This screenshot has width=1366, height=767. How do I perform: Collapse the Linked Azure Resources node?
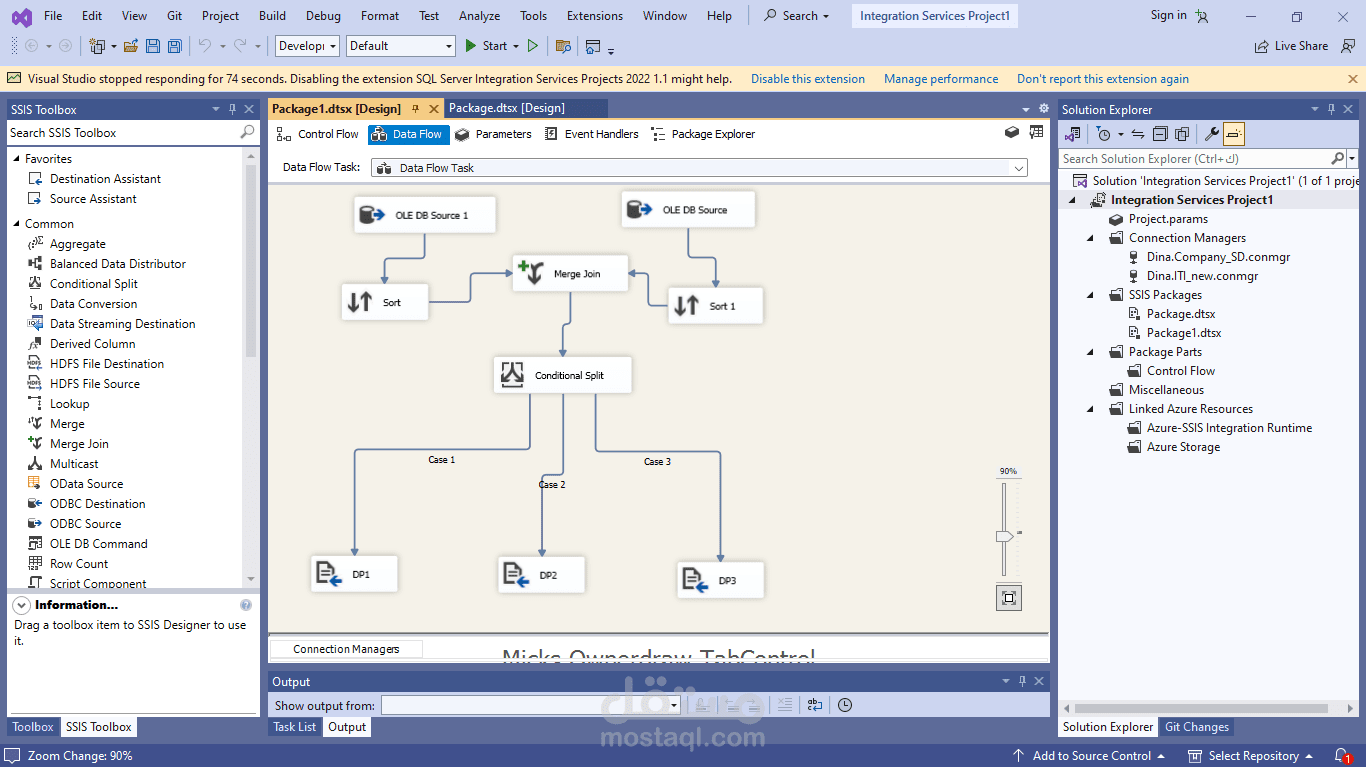1091,409
